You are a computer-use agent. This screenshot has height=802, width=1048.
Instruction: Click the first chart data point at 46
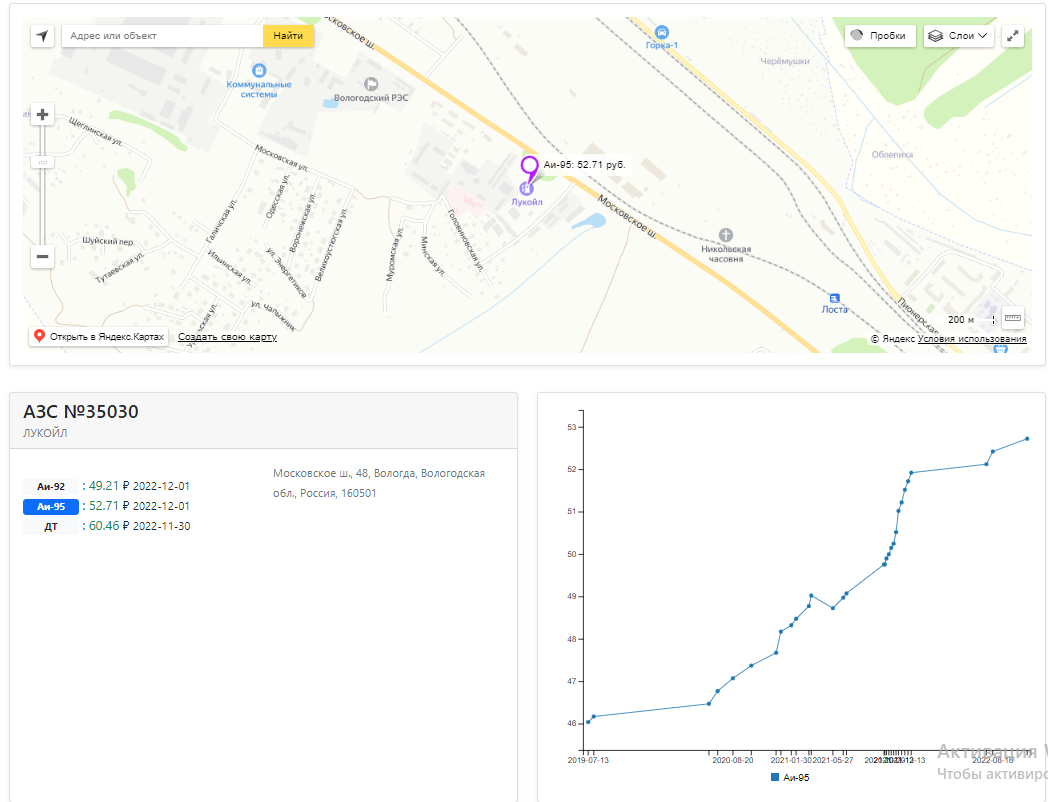[x=588, y=722]
